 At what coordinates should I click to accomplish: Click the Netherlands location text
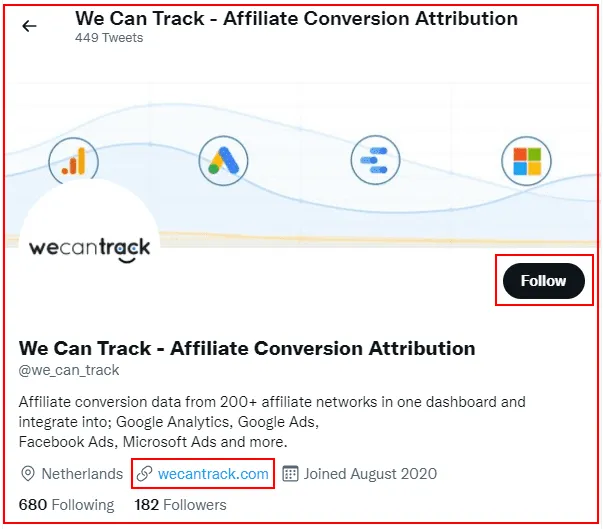point(82,474)
